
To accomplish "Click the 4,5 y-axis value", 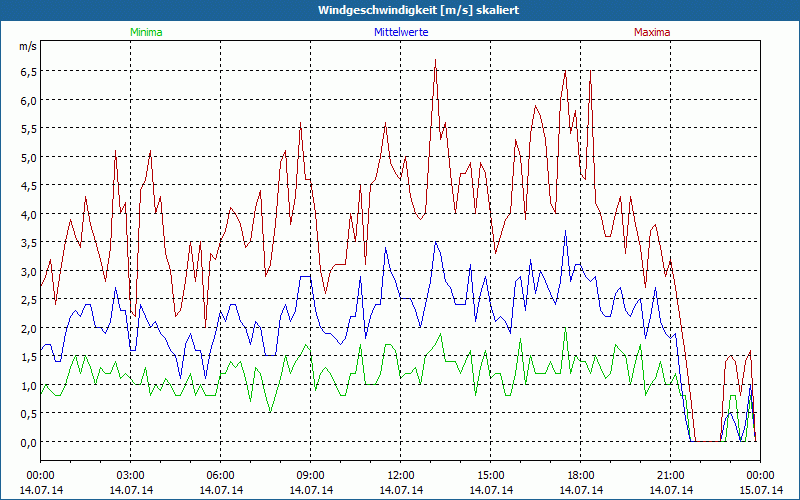I will [x=29, y=186].
